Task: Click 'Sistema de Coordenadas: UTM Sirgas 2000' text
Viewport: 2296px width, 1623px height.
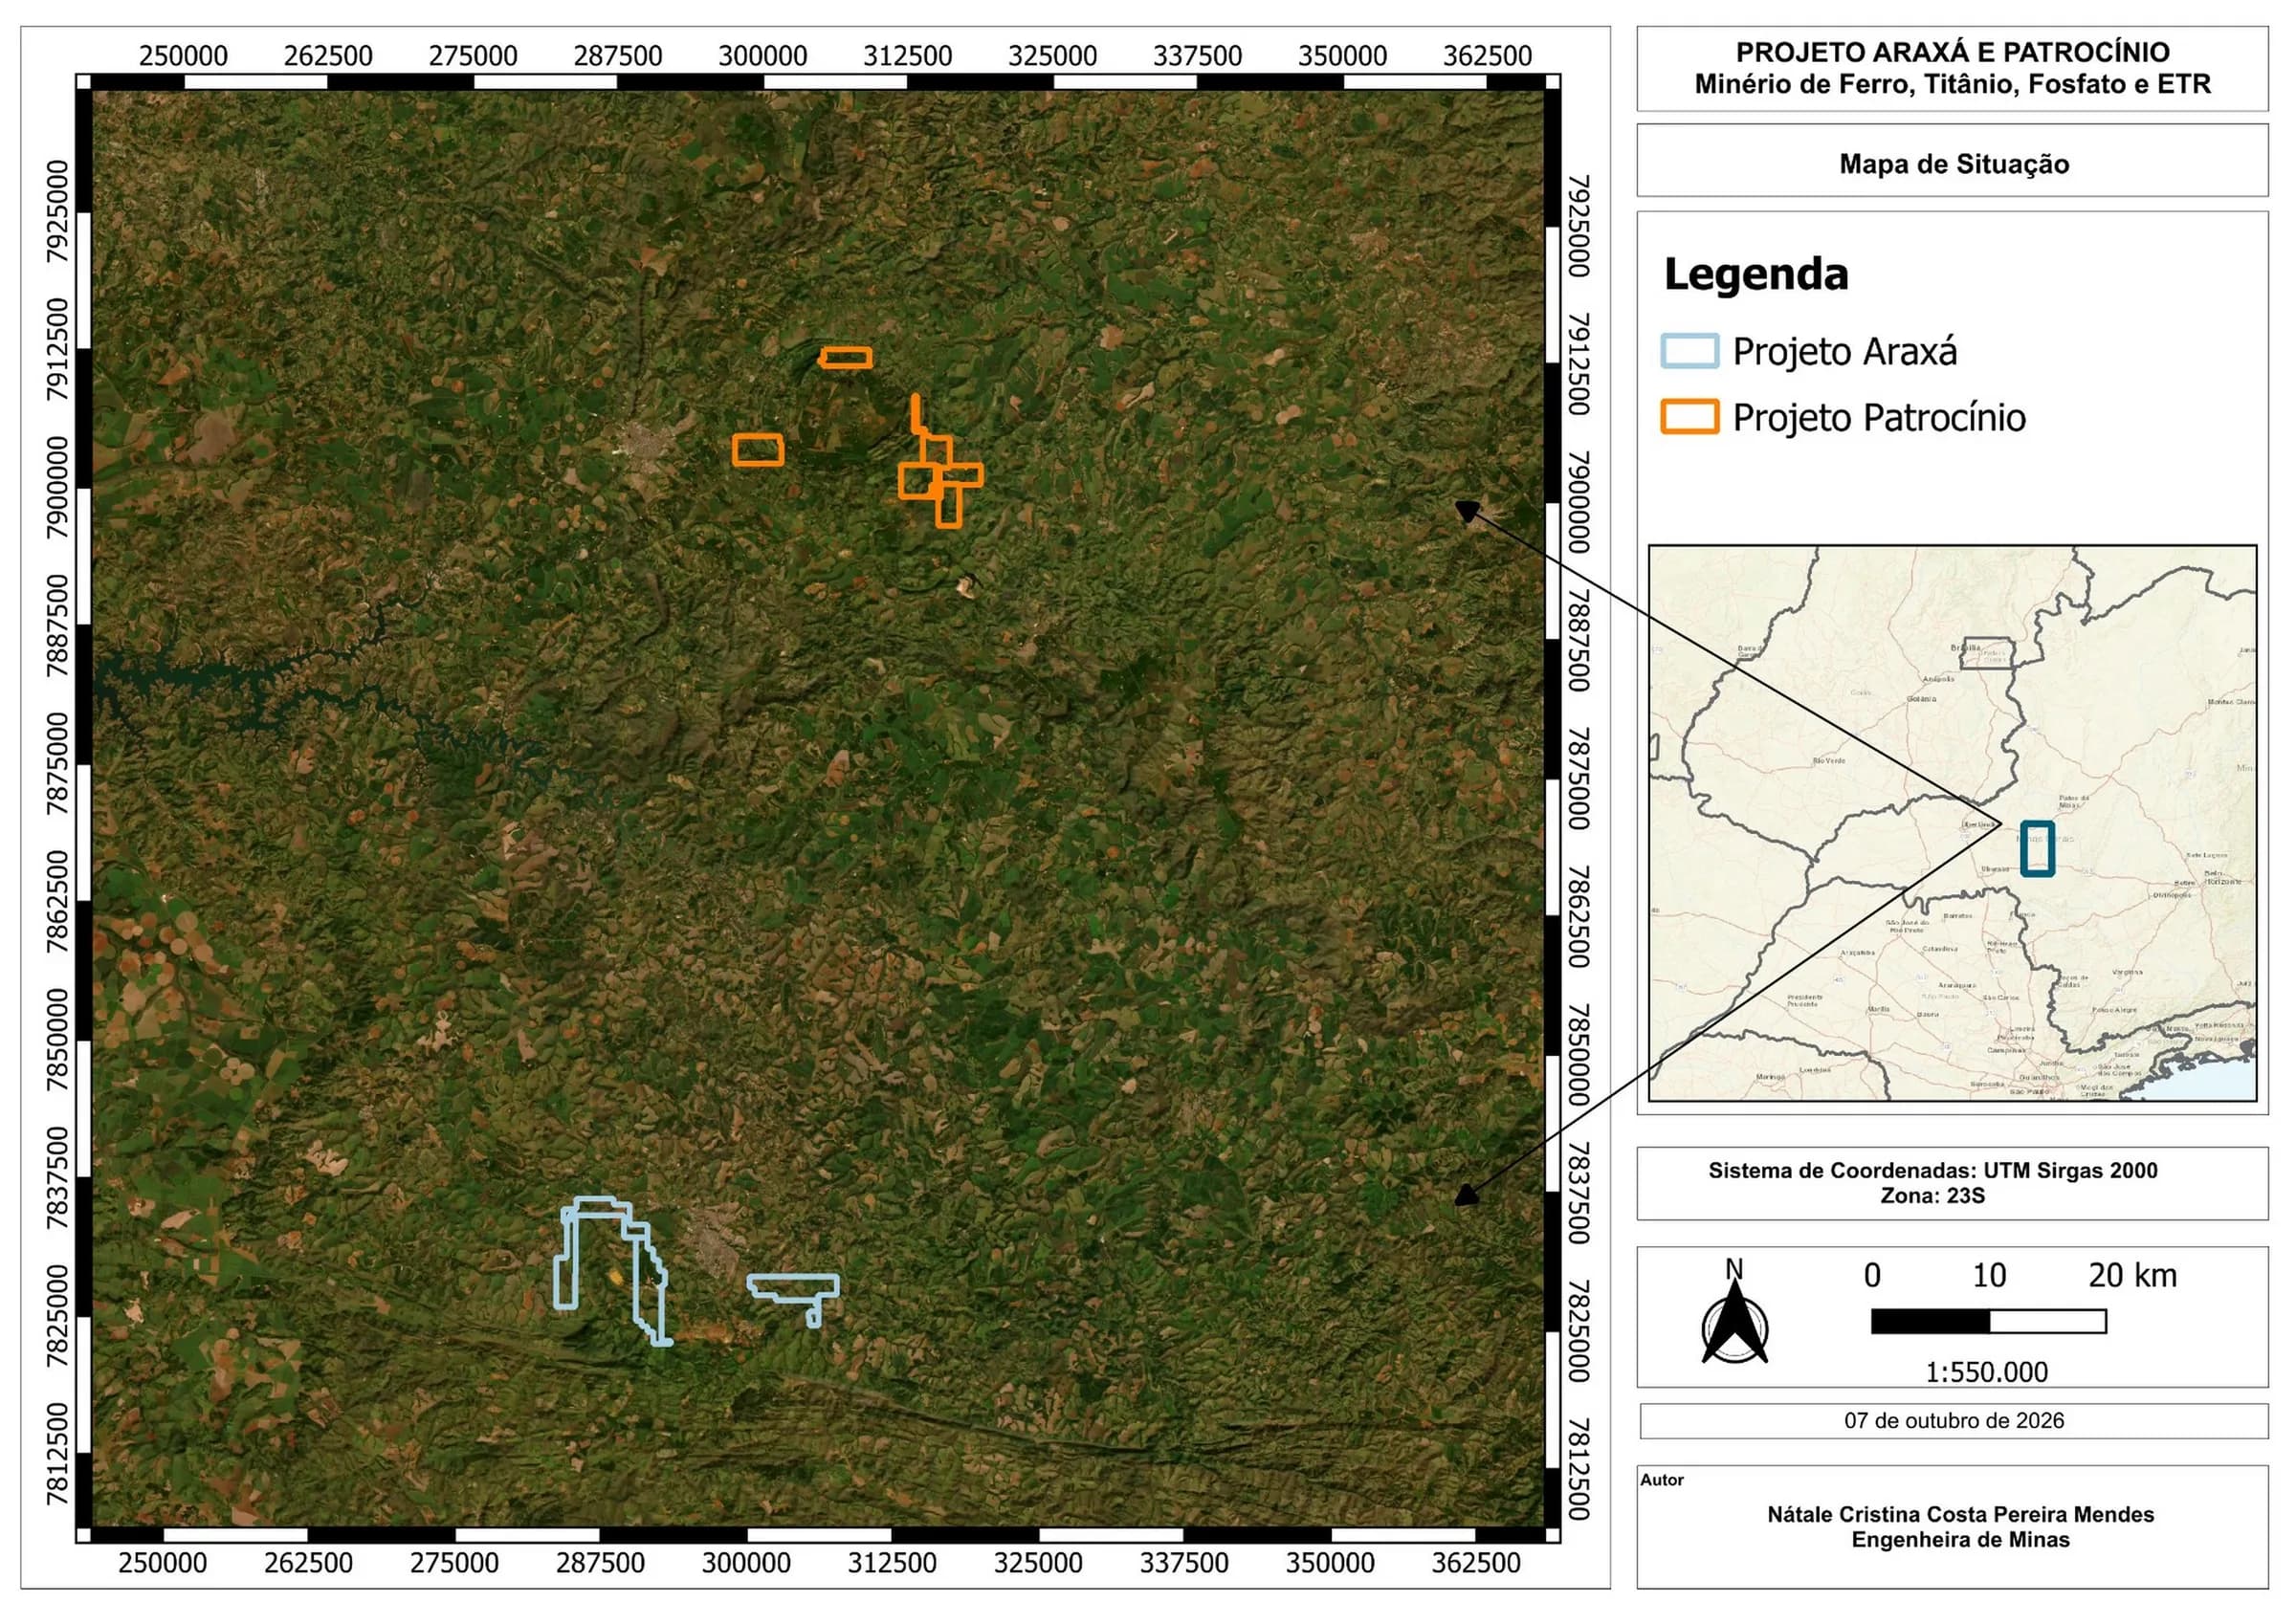Action: coord(1932,1170)
